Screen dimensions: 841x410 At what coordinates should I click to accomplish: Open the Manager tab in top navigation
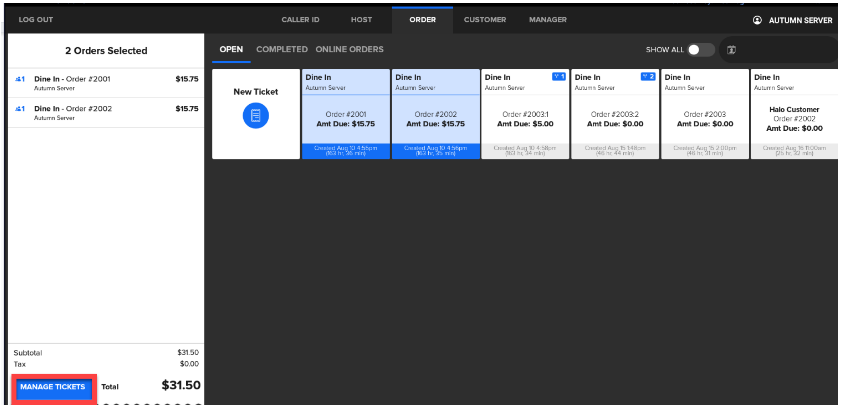(x=547, y=20)
